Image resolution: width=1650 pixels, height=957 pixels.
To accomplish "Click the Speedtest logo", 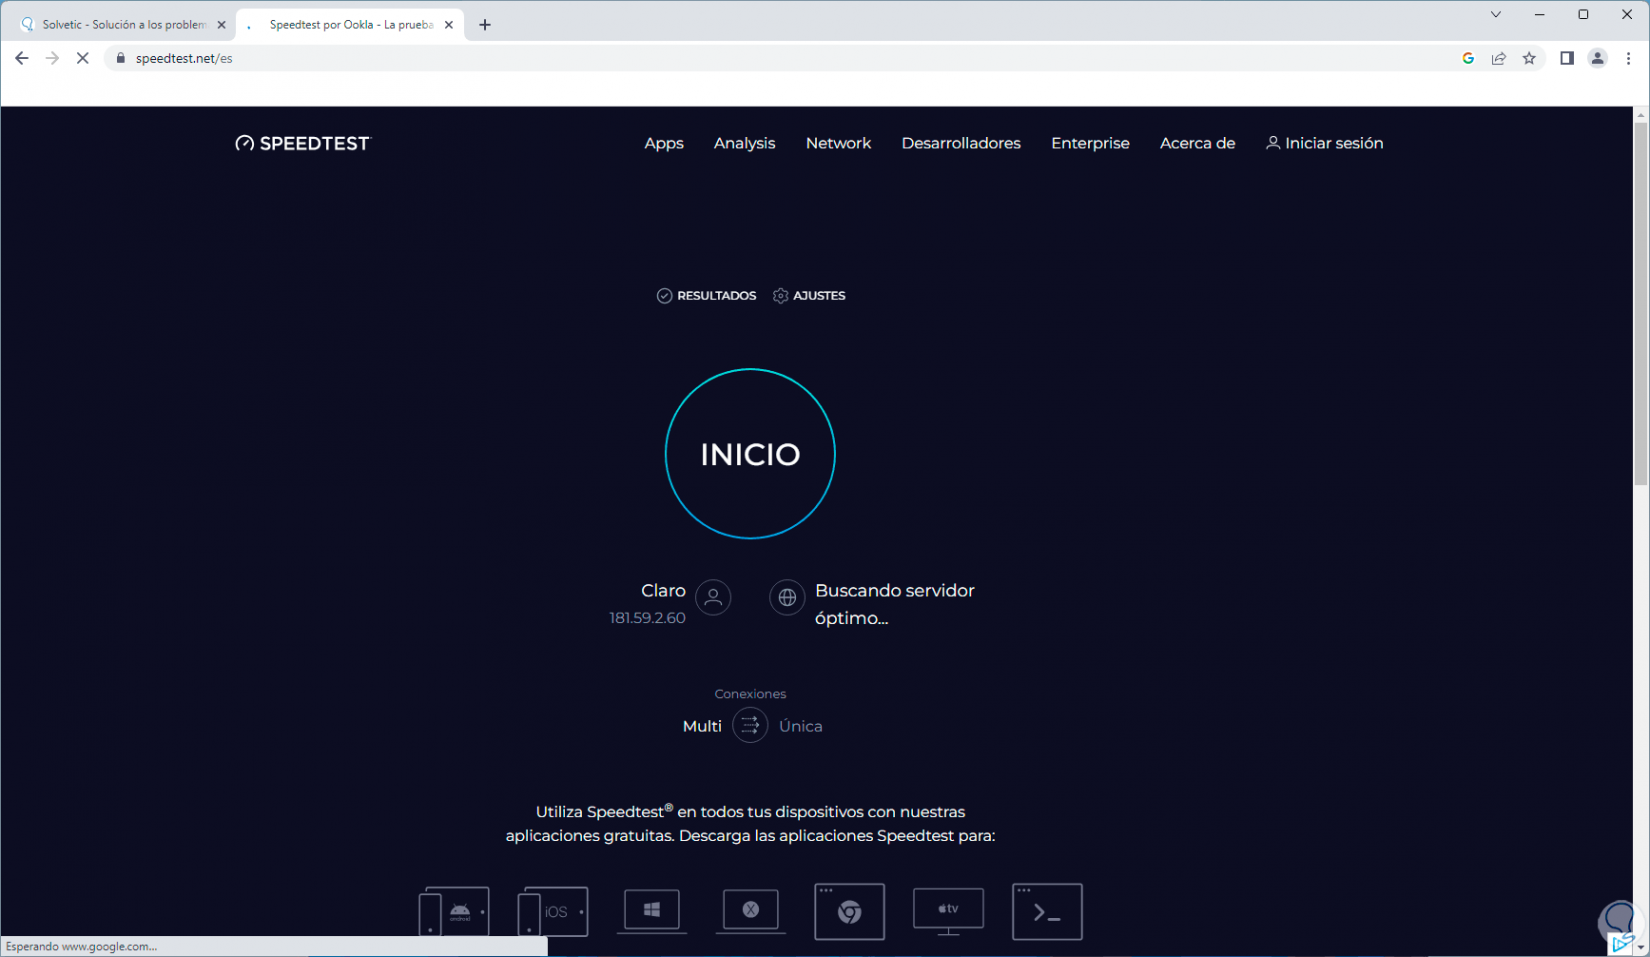I will click(x=302, y=143).
